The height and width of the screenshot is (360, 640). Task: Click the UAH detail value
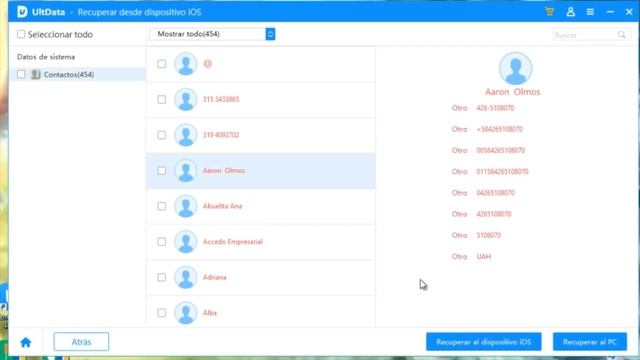click(484, 256)
